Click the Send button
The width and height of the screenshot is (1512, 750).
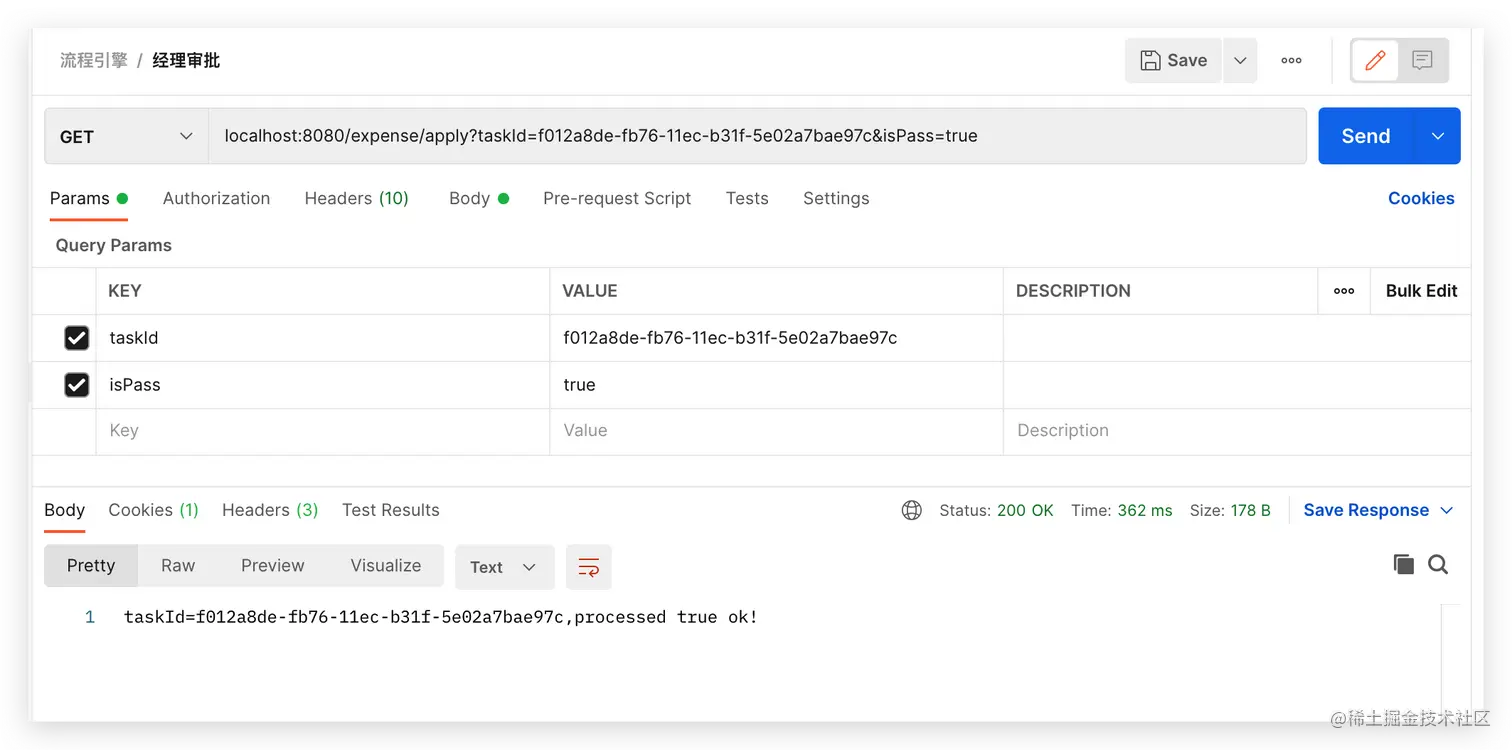point(1366,136)
